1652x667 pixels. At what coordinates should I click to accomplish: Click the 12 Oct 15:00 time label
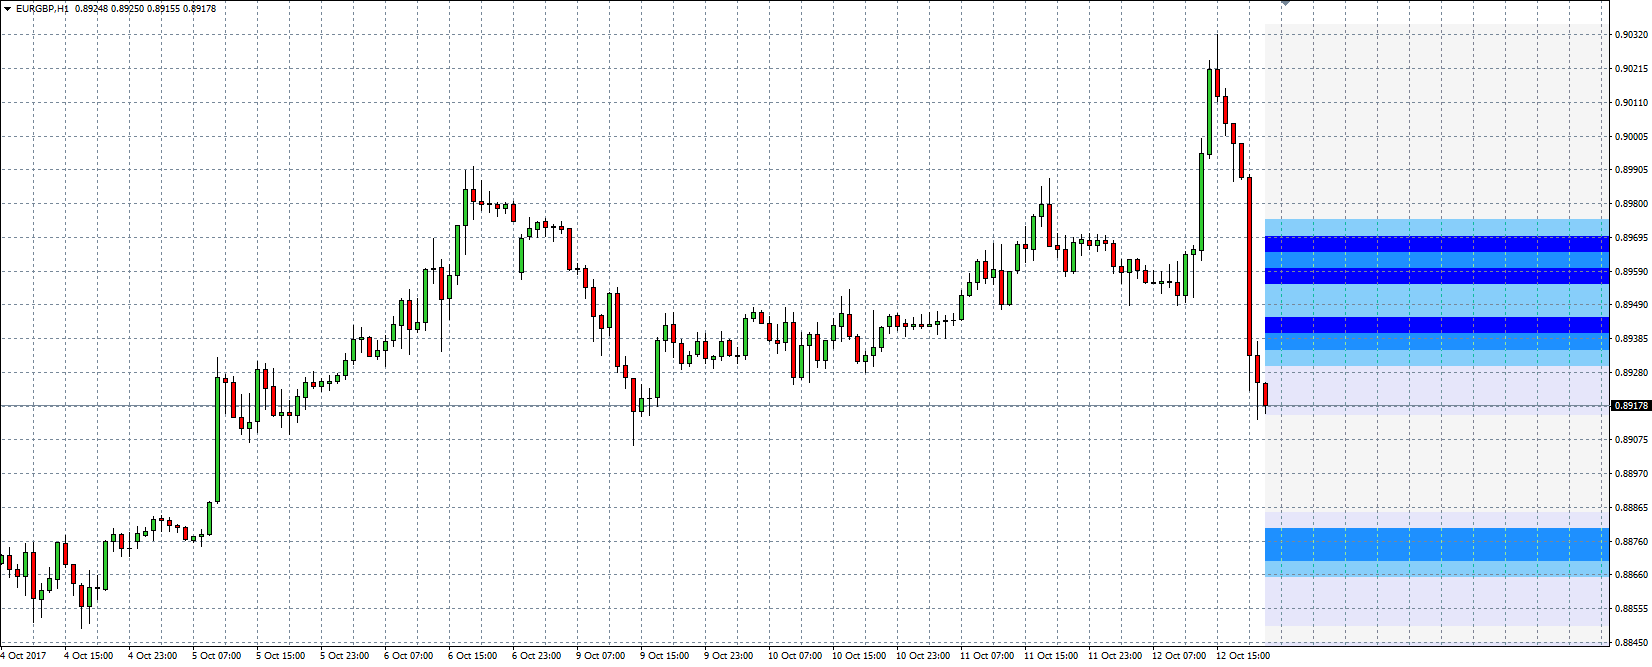(1243, 656)
